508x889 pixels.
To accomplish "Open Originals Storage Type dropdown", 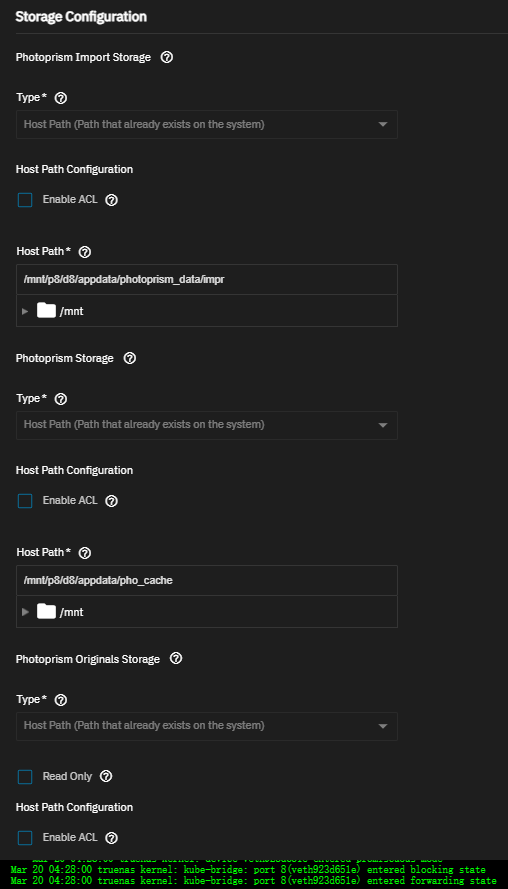I will [207, 726].
